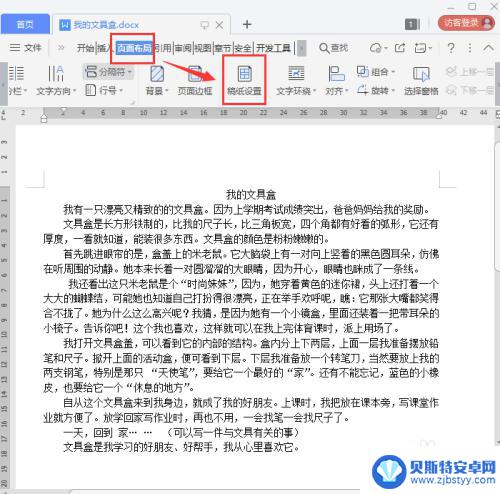Open the cloud sync icon dropdown

378,48
